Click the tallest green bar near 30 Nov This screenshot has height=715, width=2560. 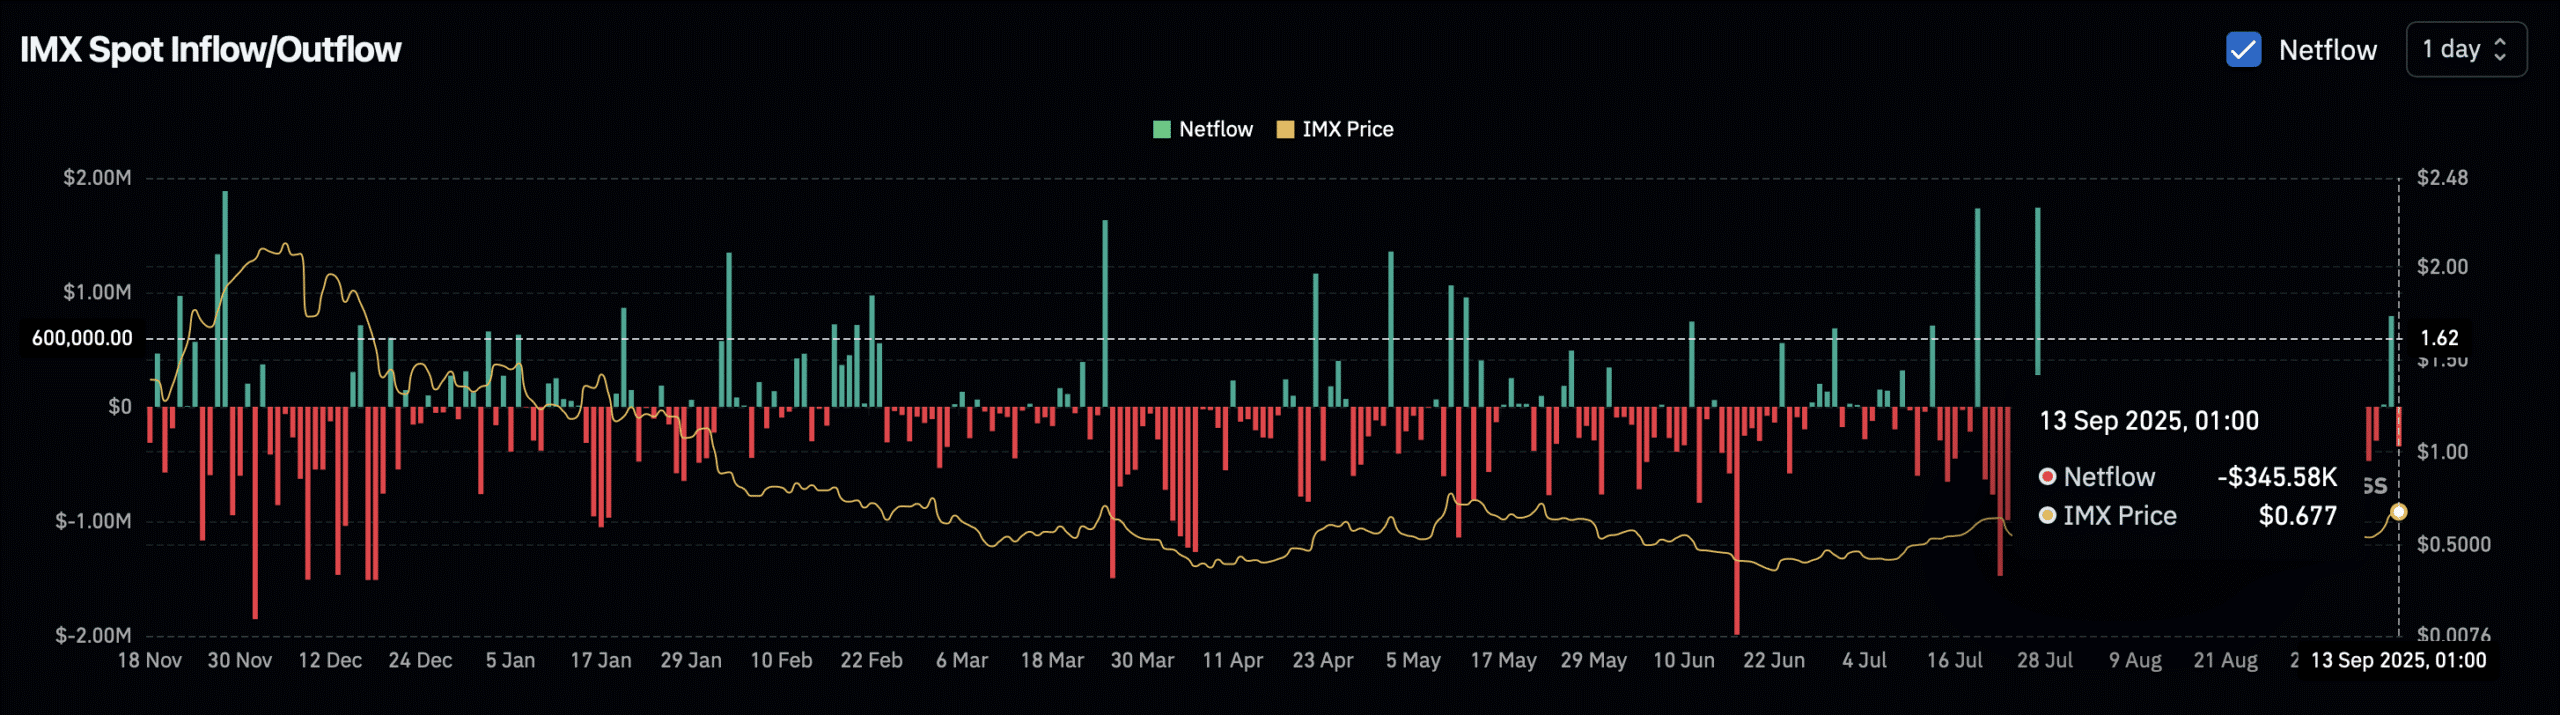tap(225, 300)
